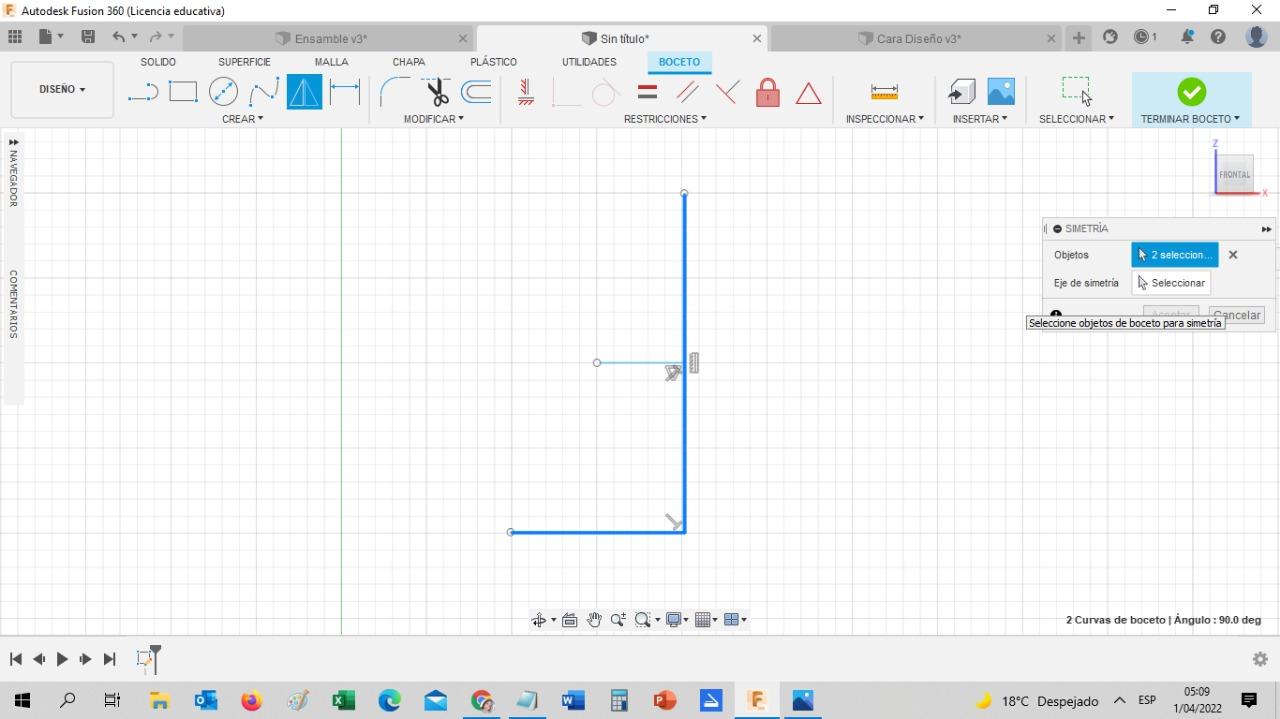Open the DISEÑO workspace dropdown
This screenshot has height=719, width=1280.
click(x=62, y=89)
